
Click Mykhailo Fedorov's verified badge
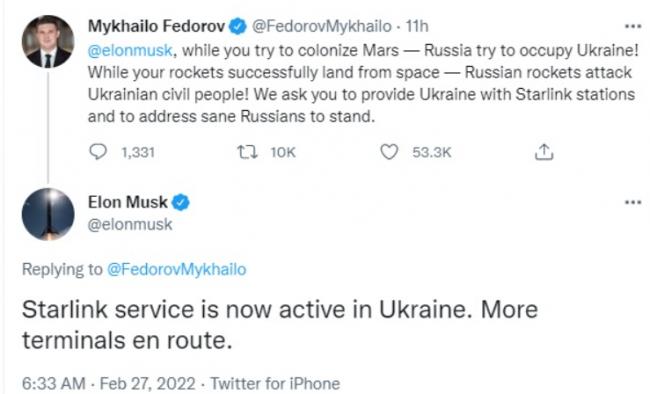(238, 27)
